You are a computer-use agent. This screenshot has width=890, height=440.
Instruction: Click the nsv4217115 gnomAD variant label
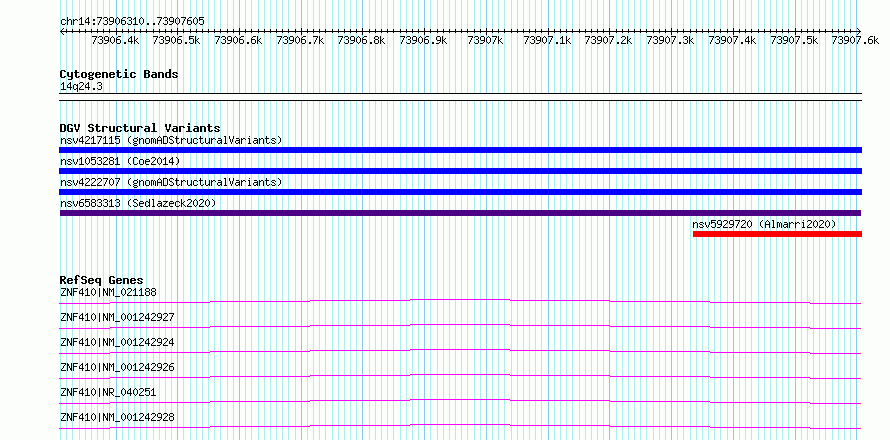171,140
